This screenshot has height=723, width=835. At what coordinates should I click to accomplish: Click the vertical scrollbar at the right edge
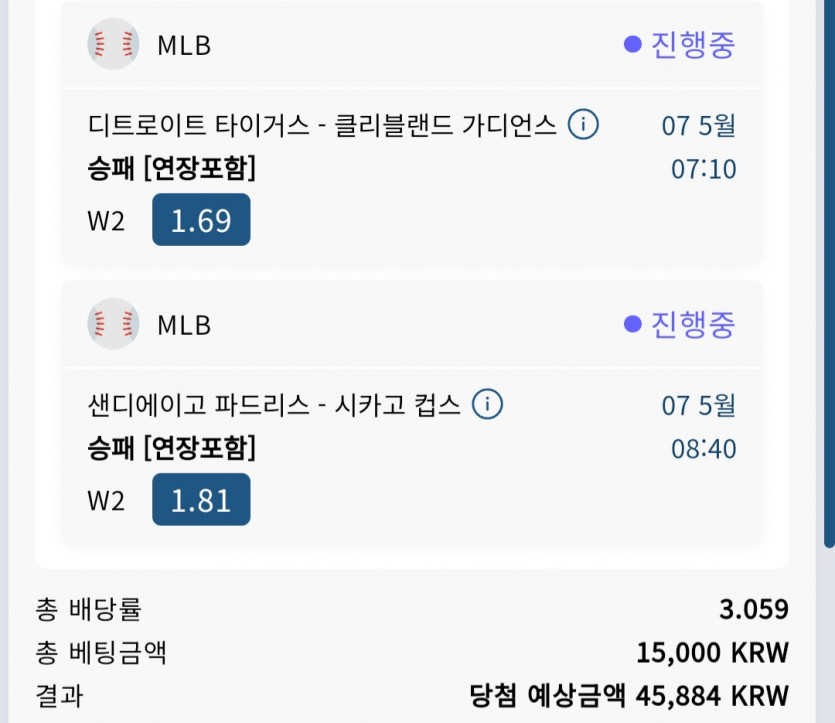(x=829, y=274)
